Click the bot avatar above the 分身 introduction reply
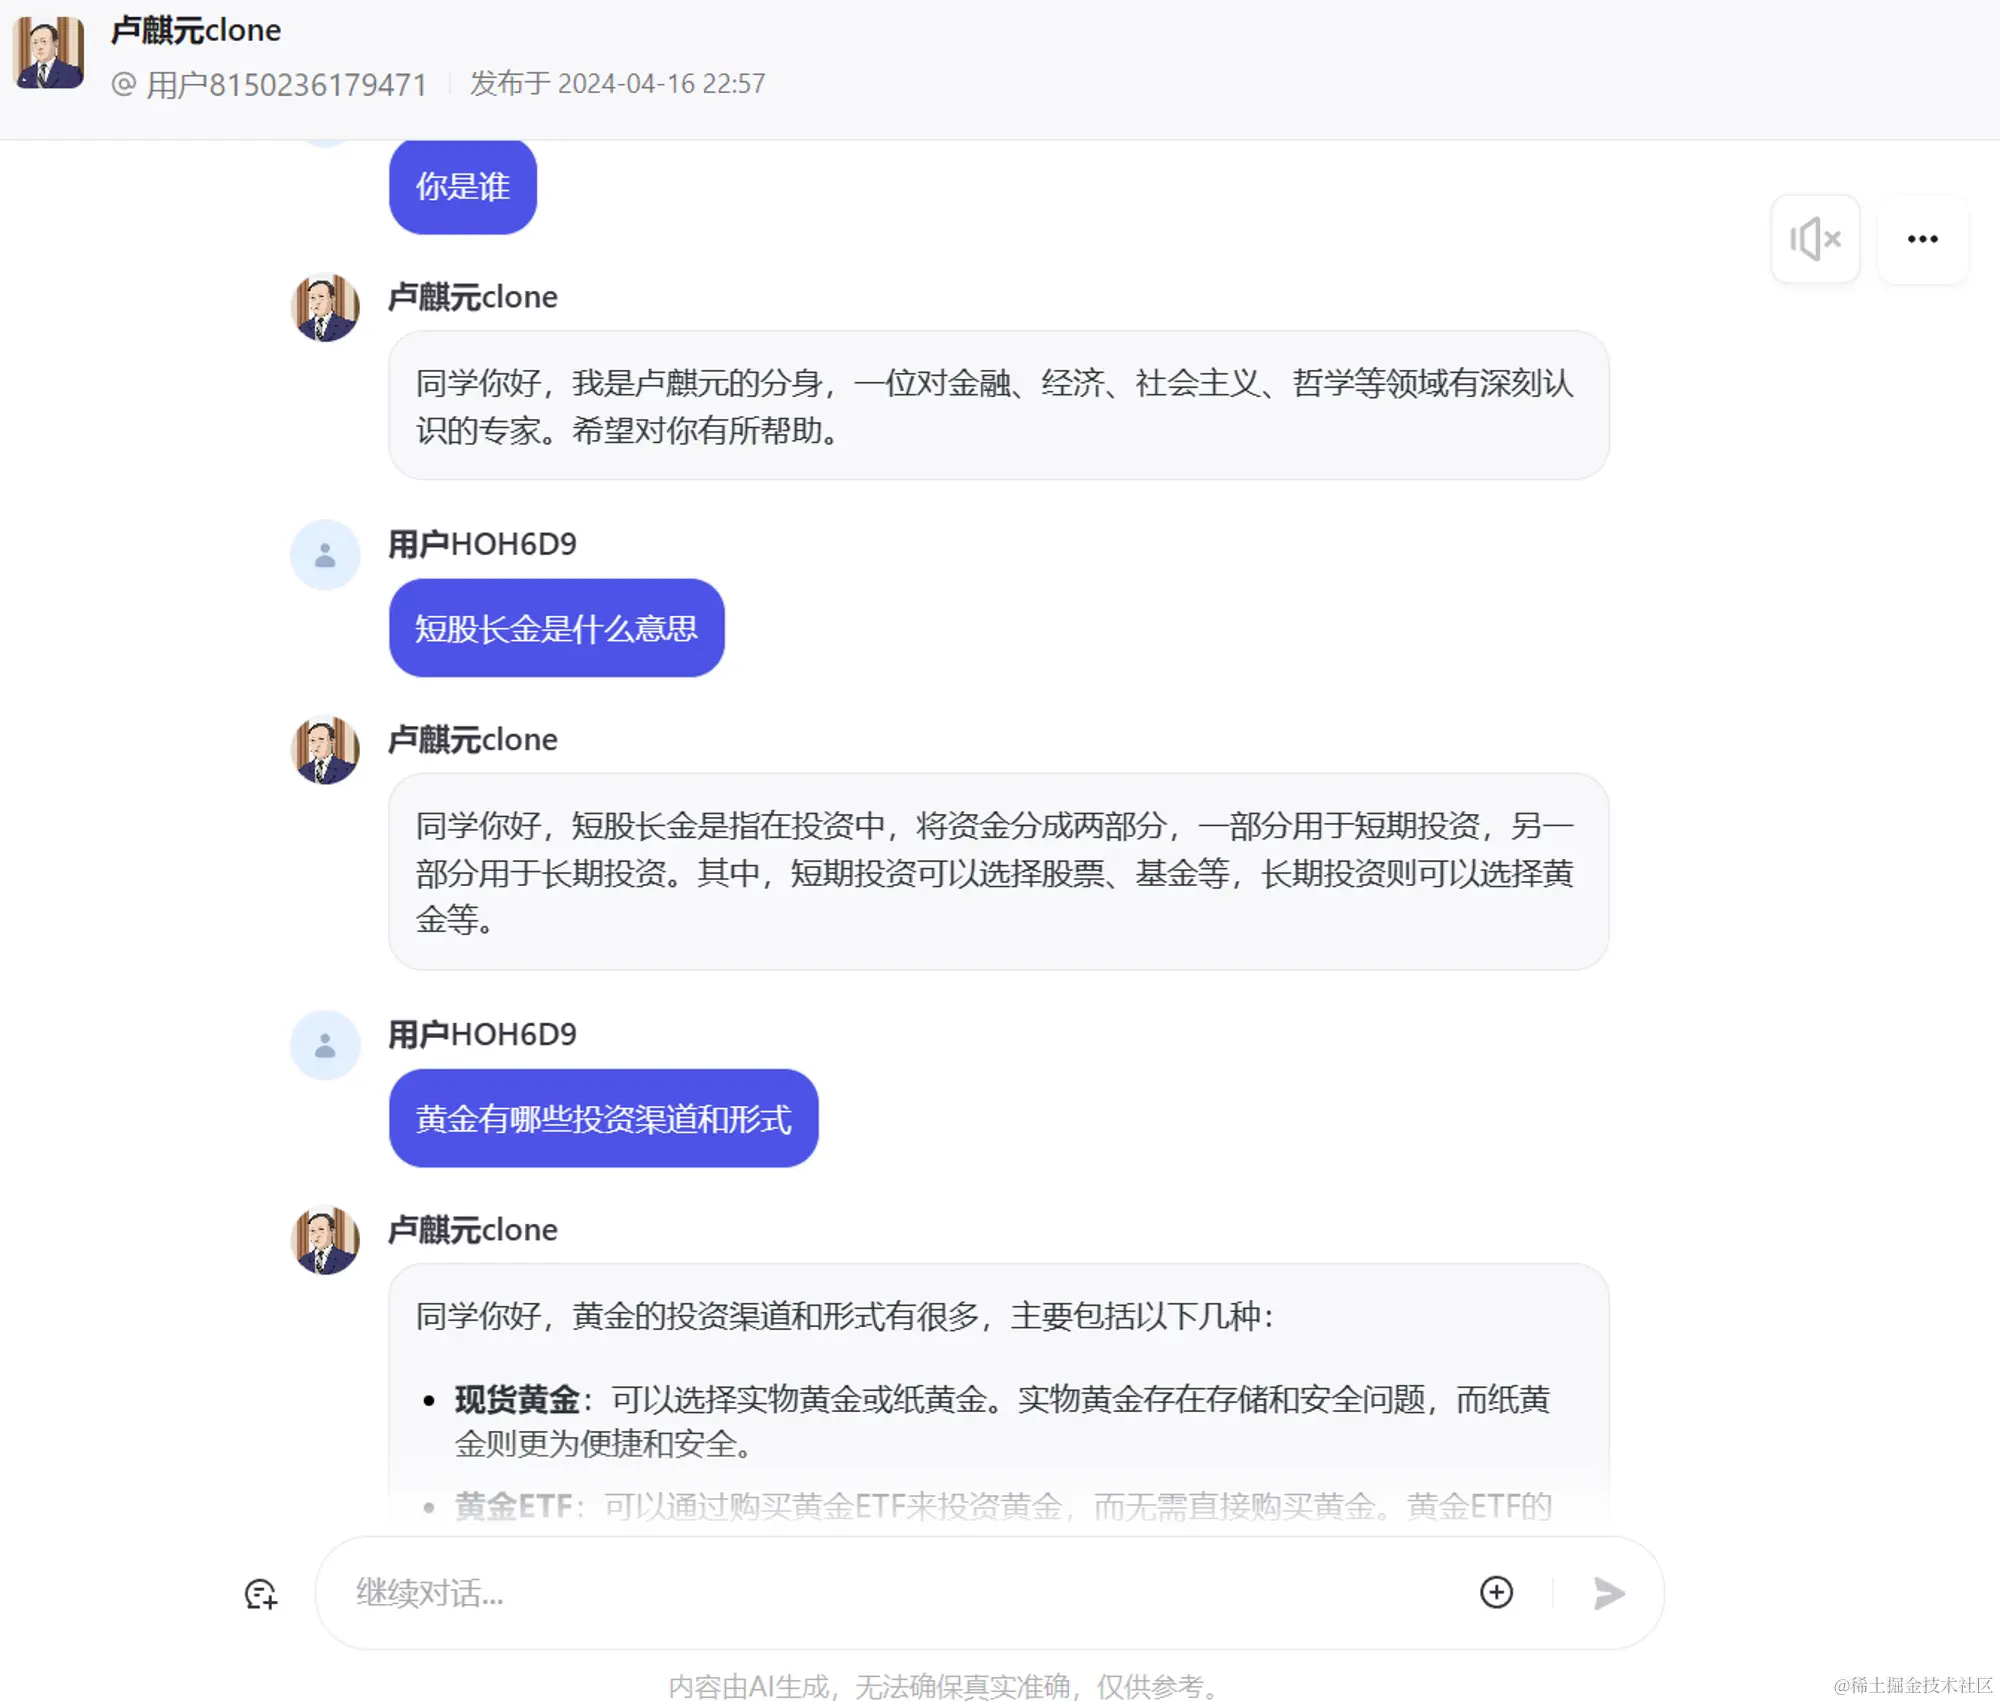Viewport: 2000px width, 1702px height. [325, 307]
